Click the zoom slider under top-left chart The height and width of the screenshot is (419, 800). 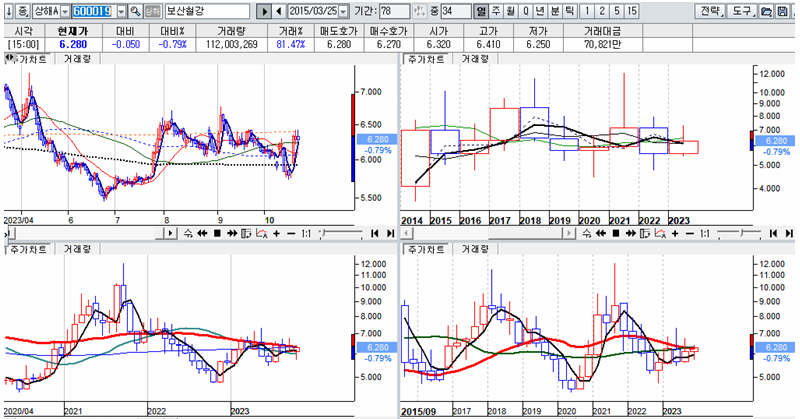click(336, 233)
